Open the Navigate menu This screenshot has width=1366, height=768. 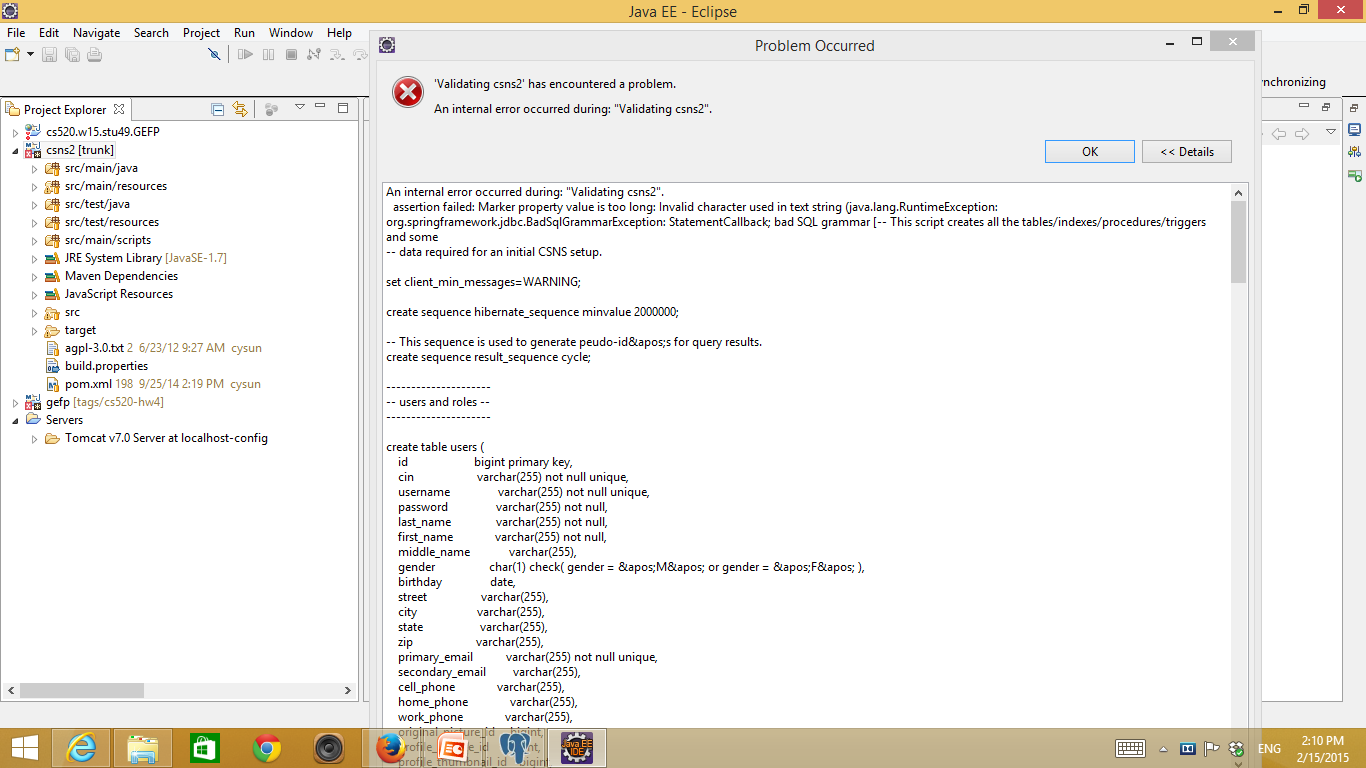pos(96,33)
